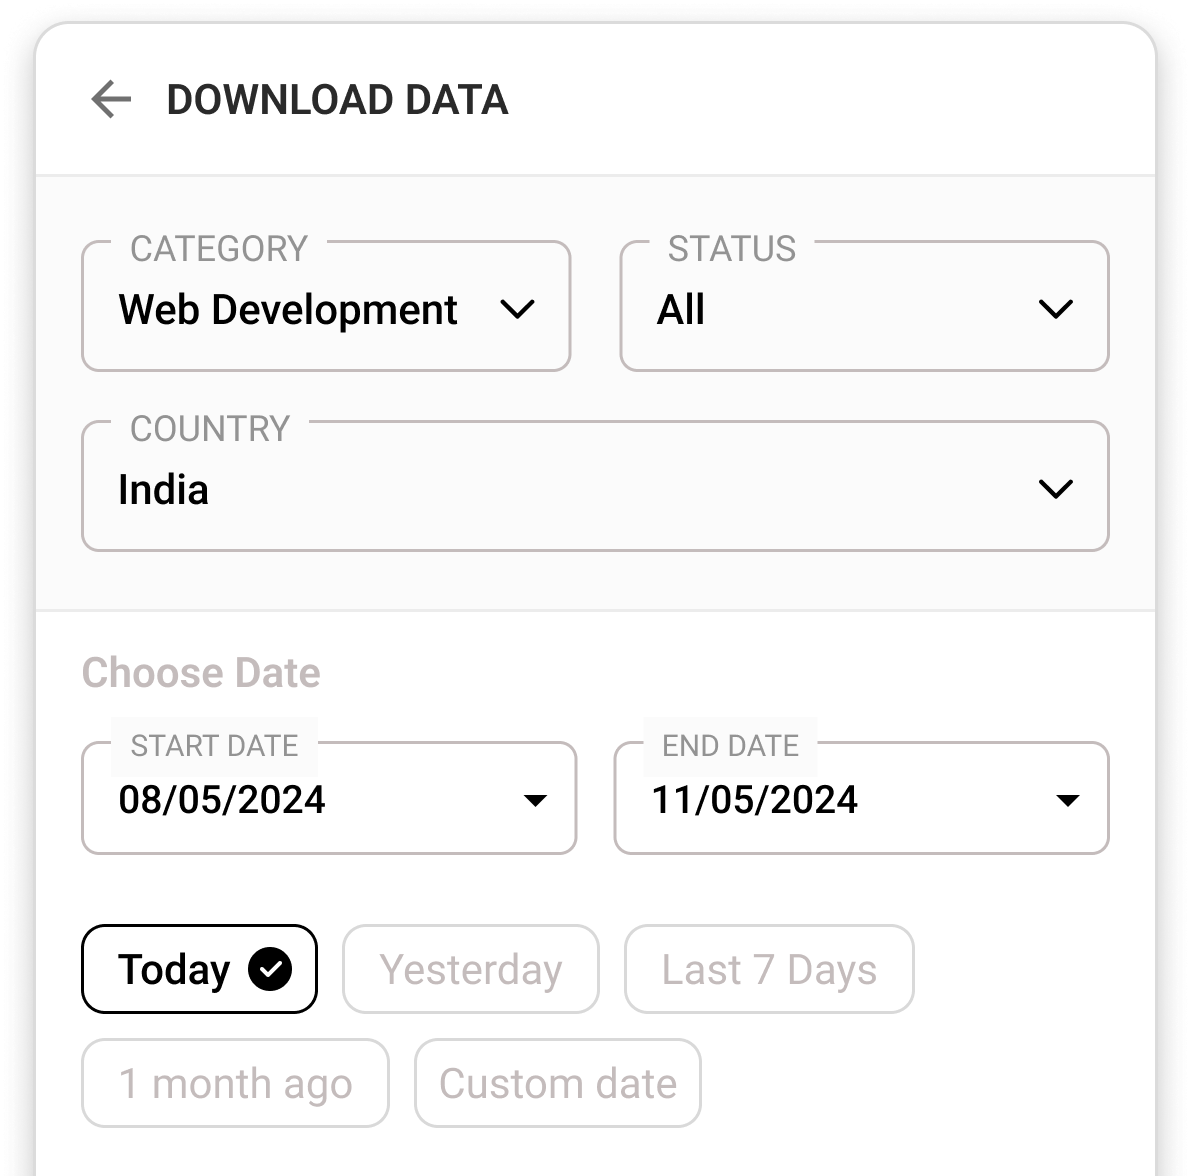This screenshot has width=1190, height=1176.
Task: Open the Start Date picker 08/05/2024
Action: coord(329,798)
